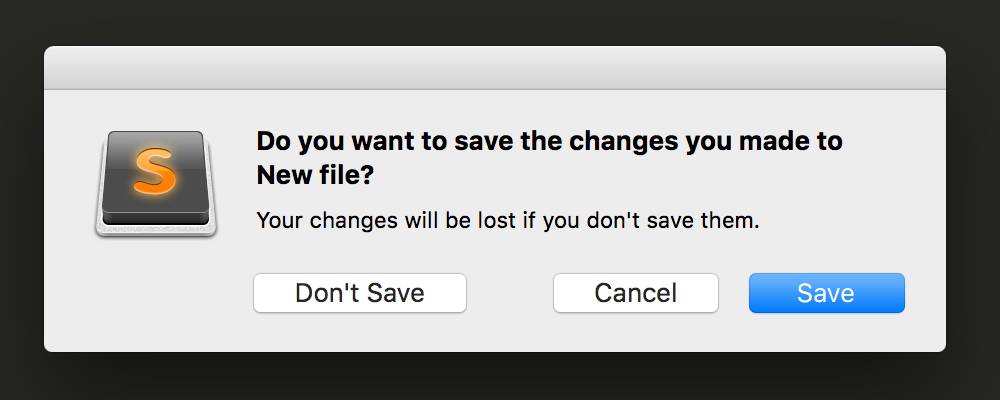Image resolution: width=1000 pixels, height=400 pixels.
Task: Click the orange S on the icon
Action: coord(154,171)
